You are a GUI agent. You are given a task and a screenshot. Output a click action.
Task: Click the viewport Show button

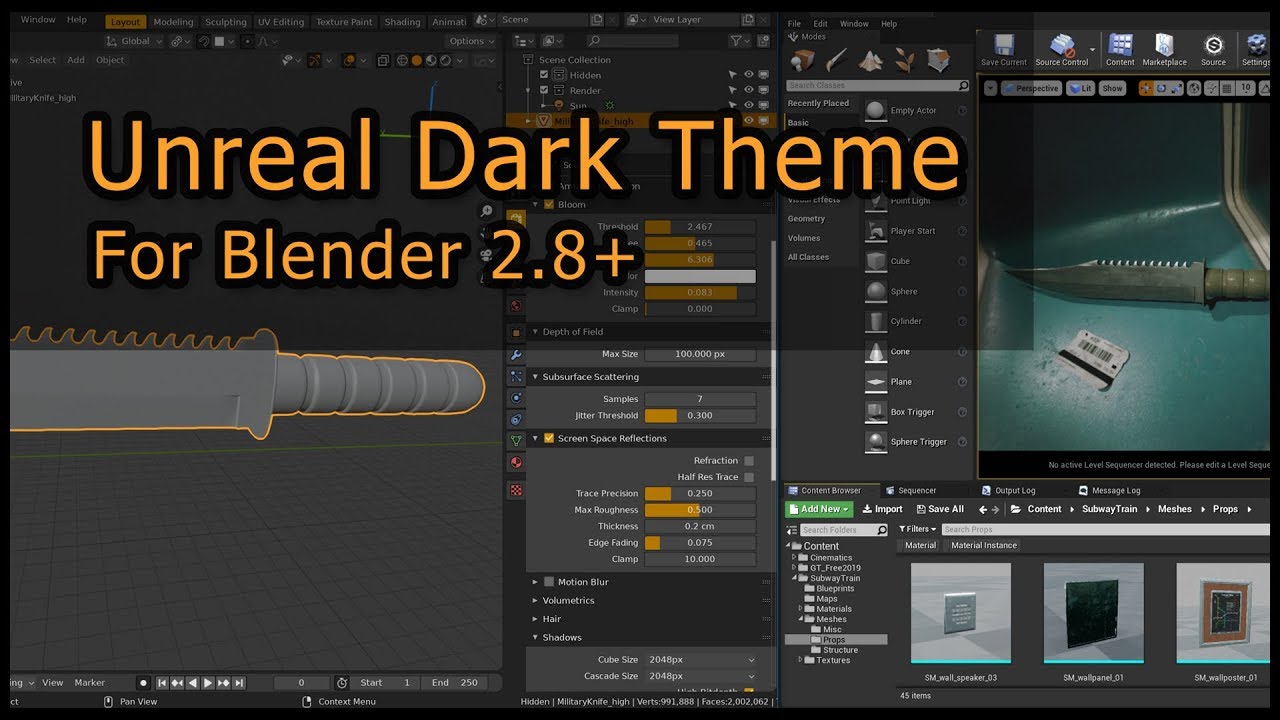pos(1112,88)
